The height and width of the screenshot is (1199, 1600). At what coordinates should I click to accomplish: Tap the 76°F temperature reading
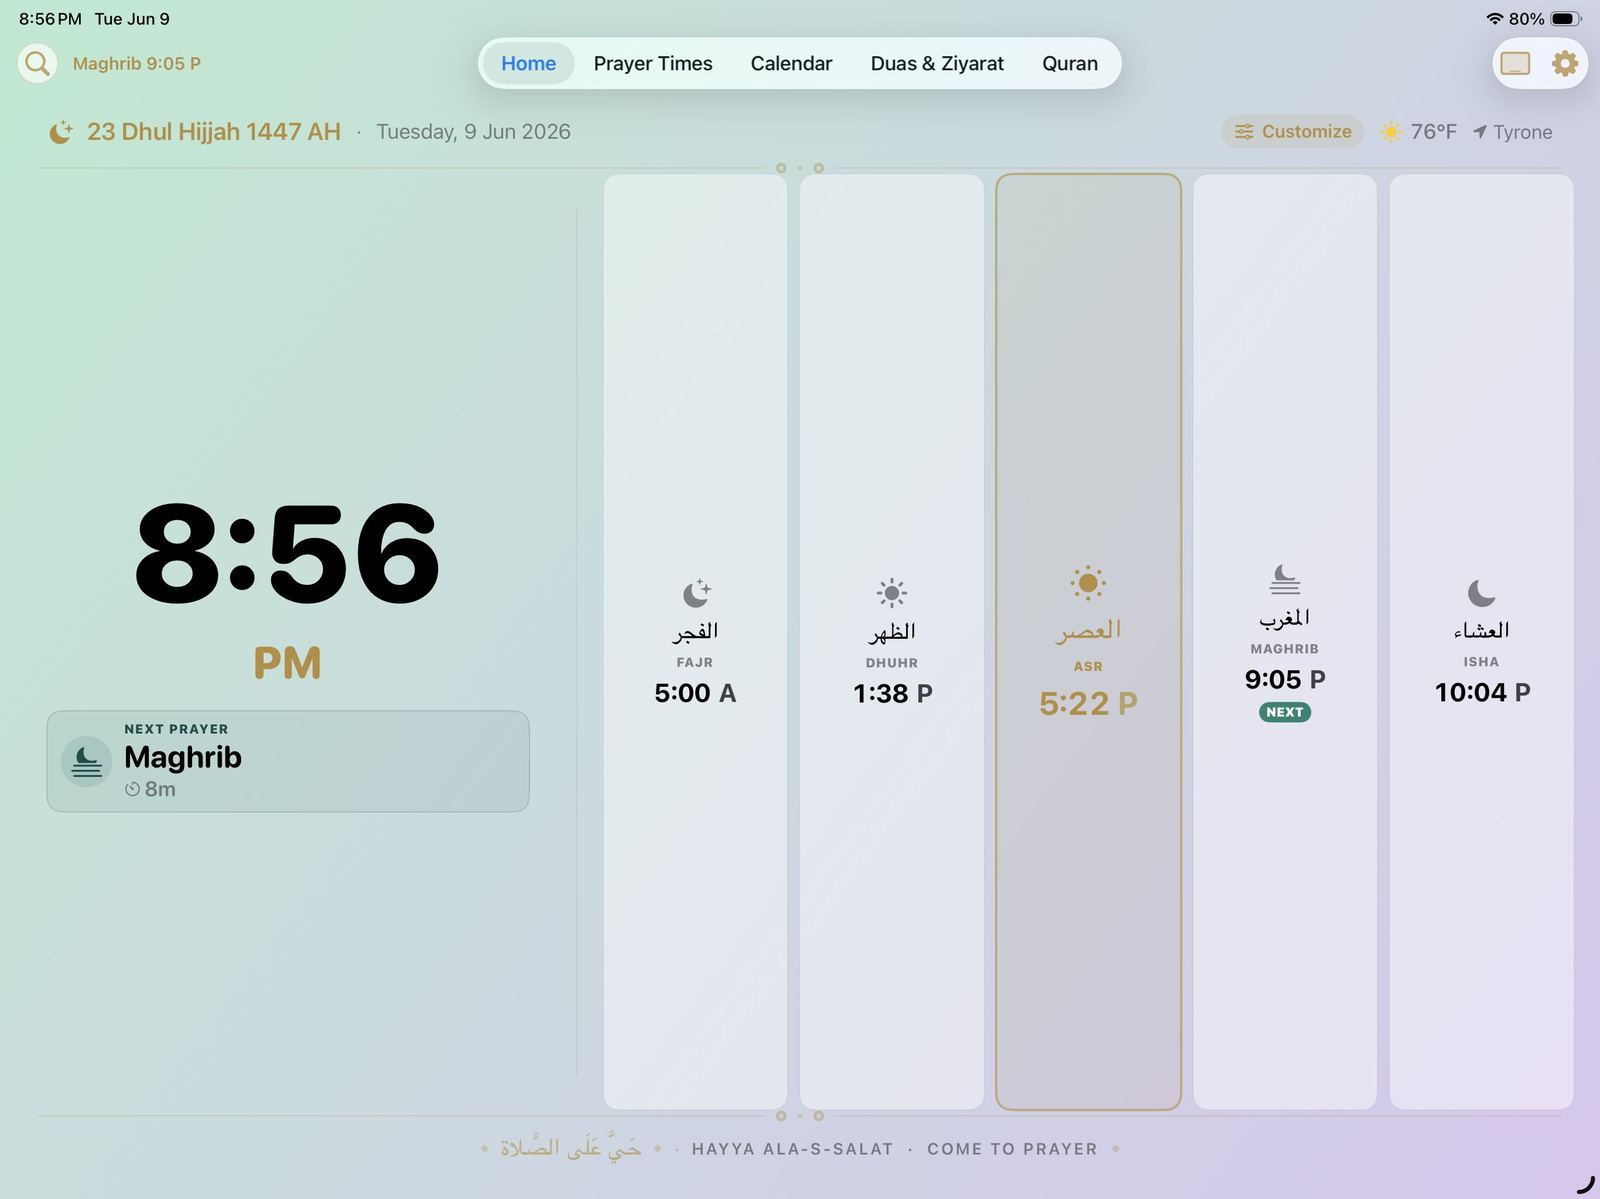coord(1433,132)
